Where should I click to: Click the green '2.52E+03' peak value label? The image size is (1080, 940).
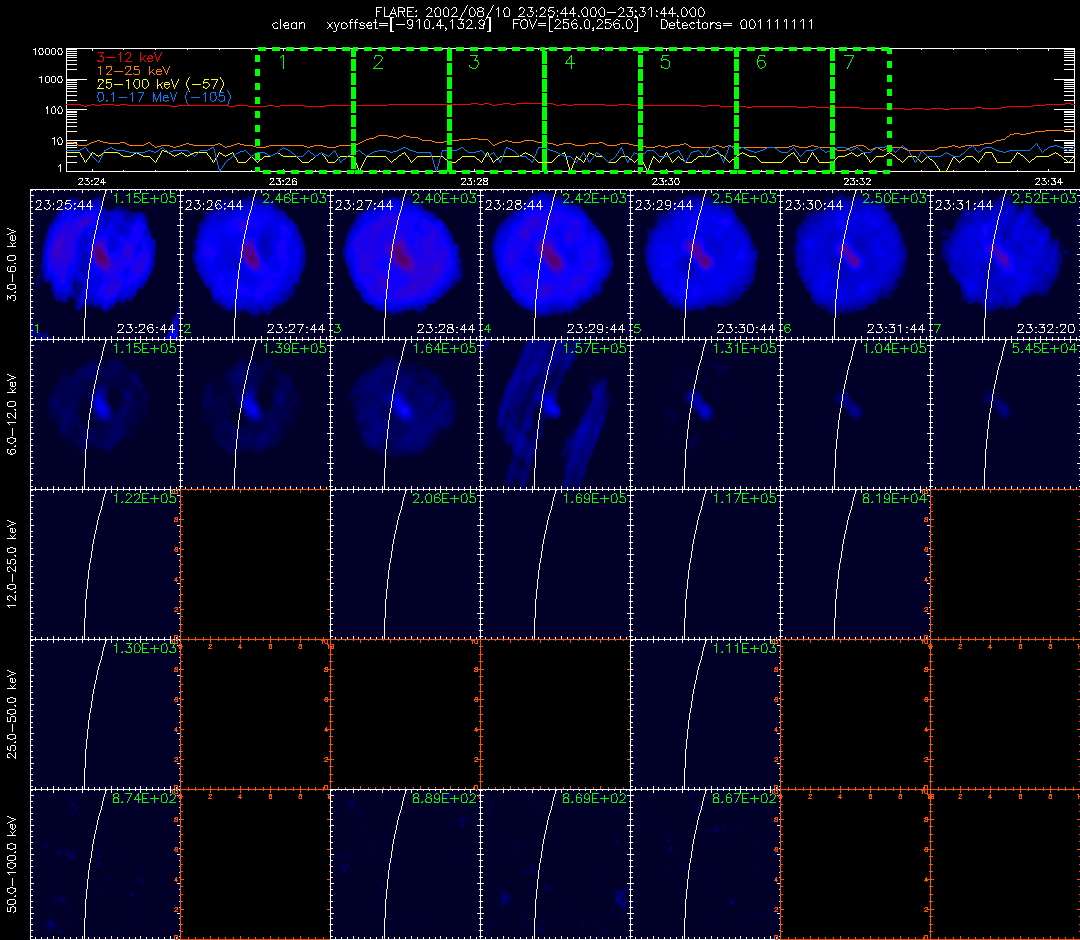pyautogui.click(x=1043, y=198)
